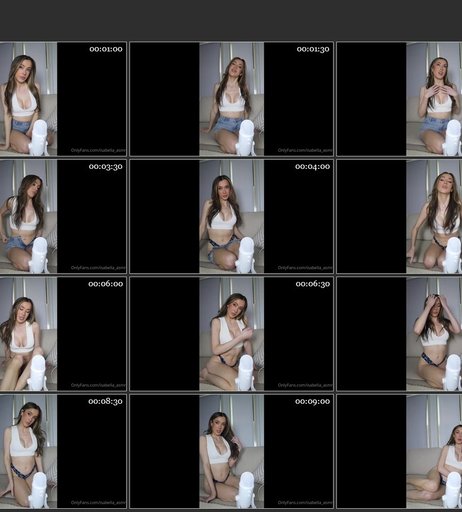Click the thumbnail stamped 00:03:30
Image resolution: width=462 pixels, height=512 pixels.
click(63, 216)
